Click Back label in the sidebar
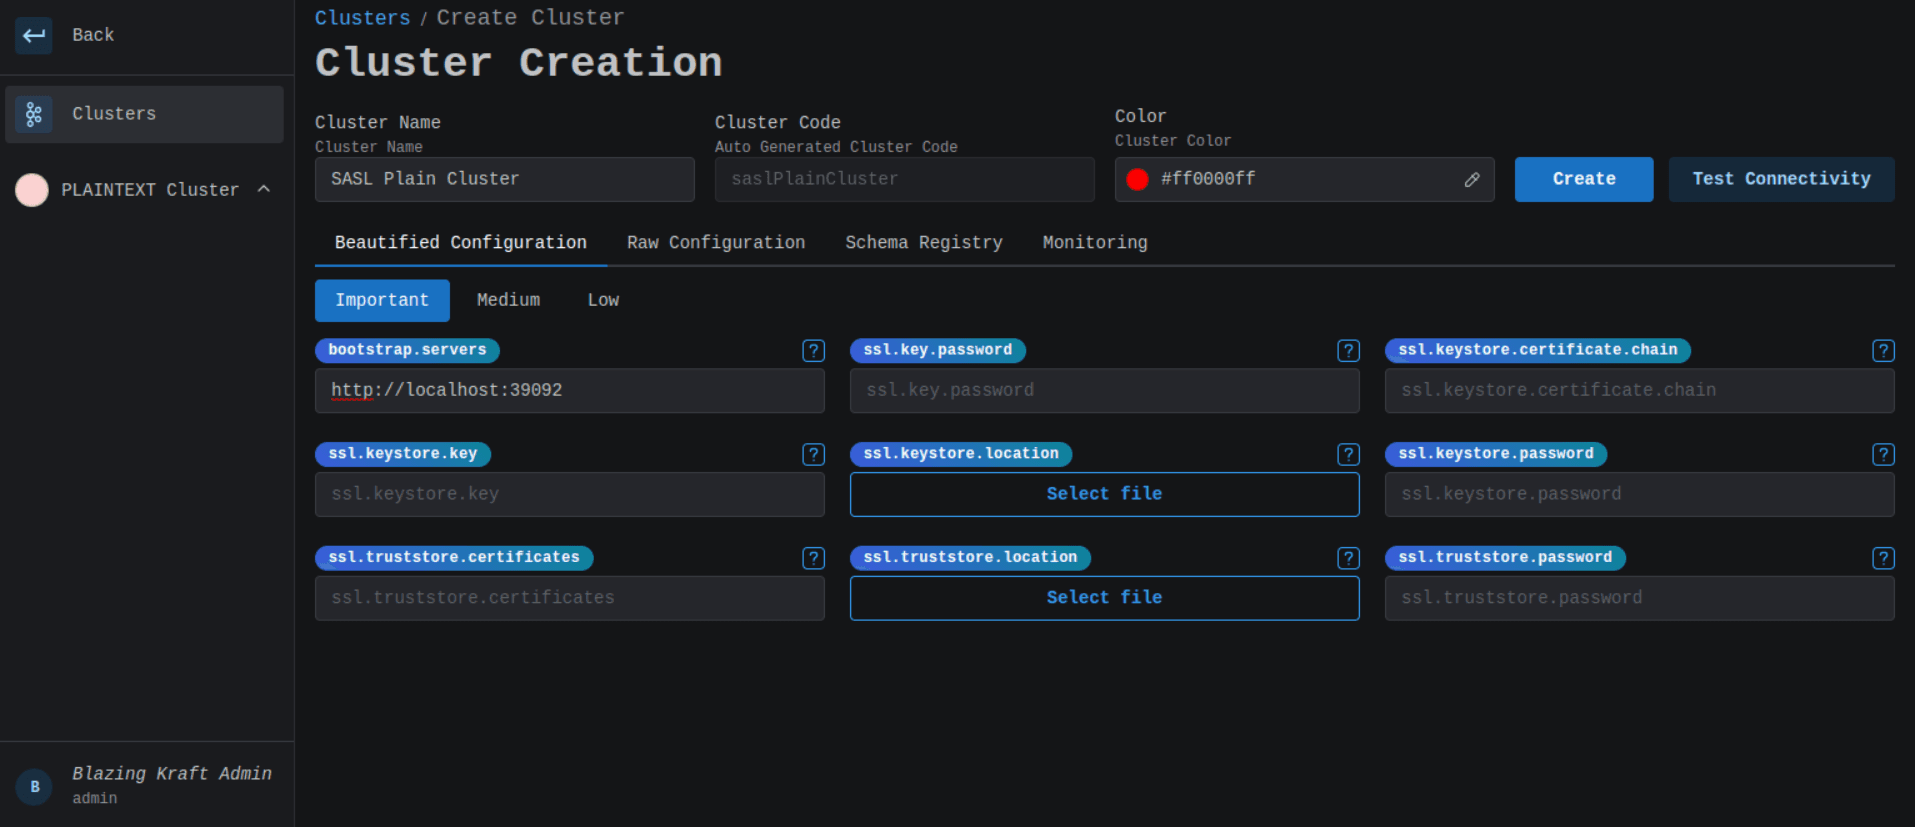 [x=93, y=35]
